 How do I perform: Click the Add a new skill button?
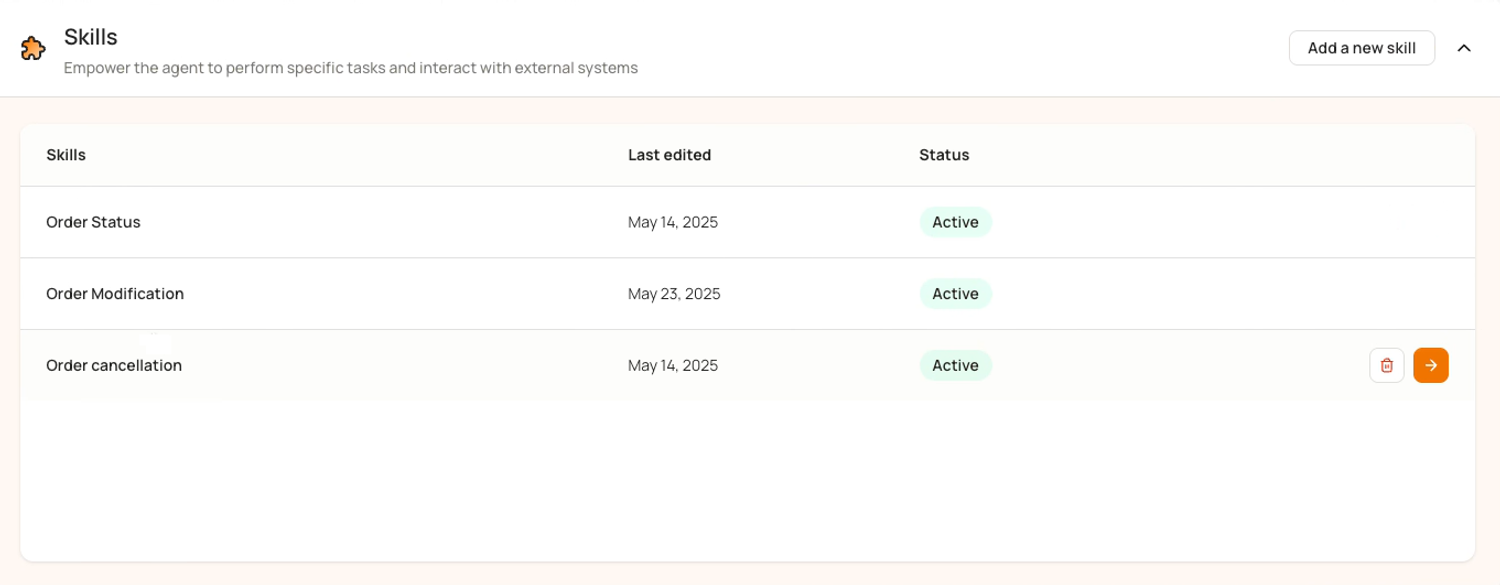click(1362, 48)
